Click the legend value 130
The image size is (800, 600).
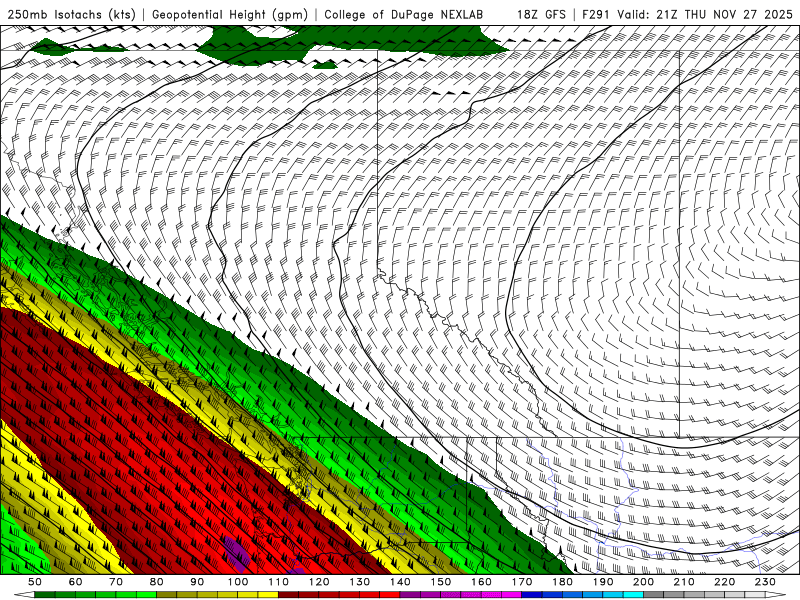point(360,582)
